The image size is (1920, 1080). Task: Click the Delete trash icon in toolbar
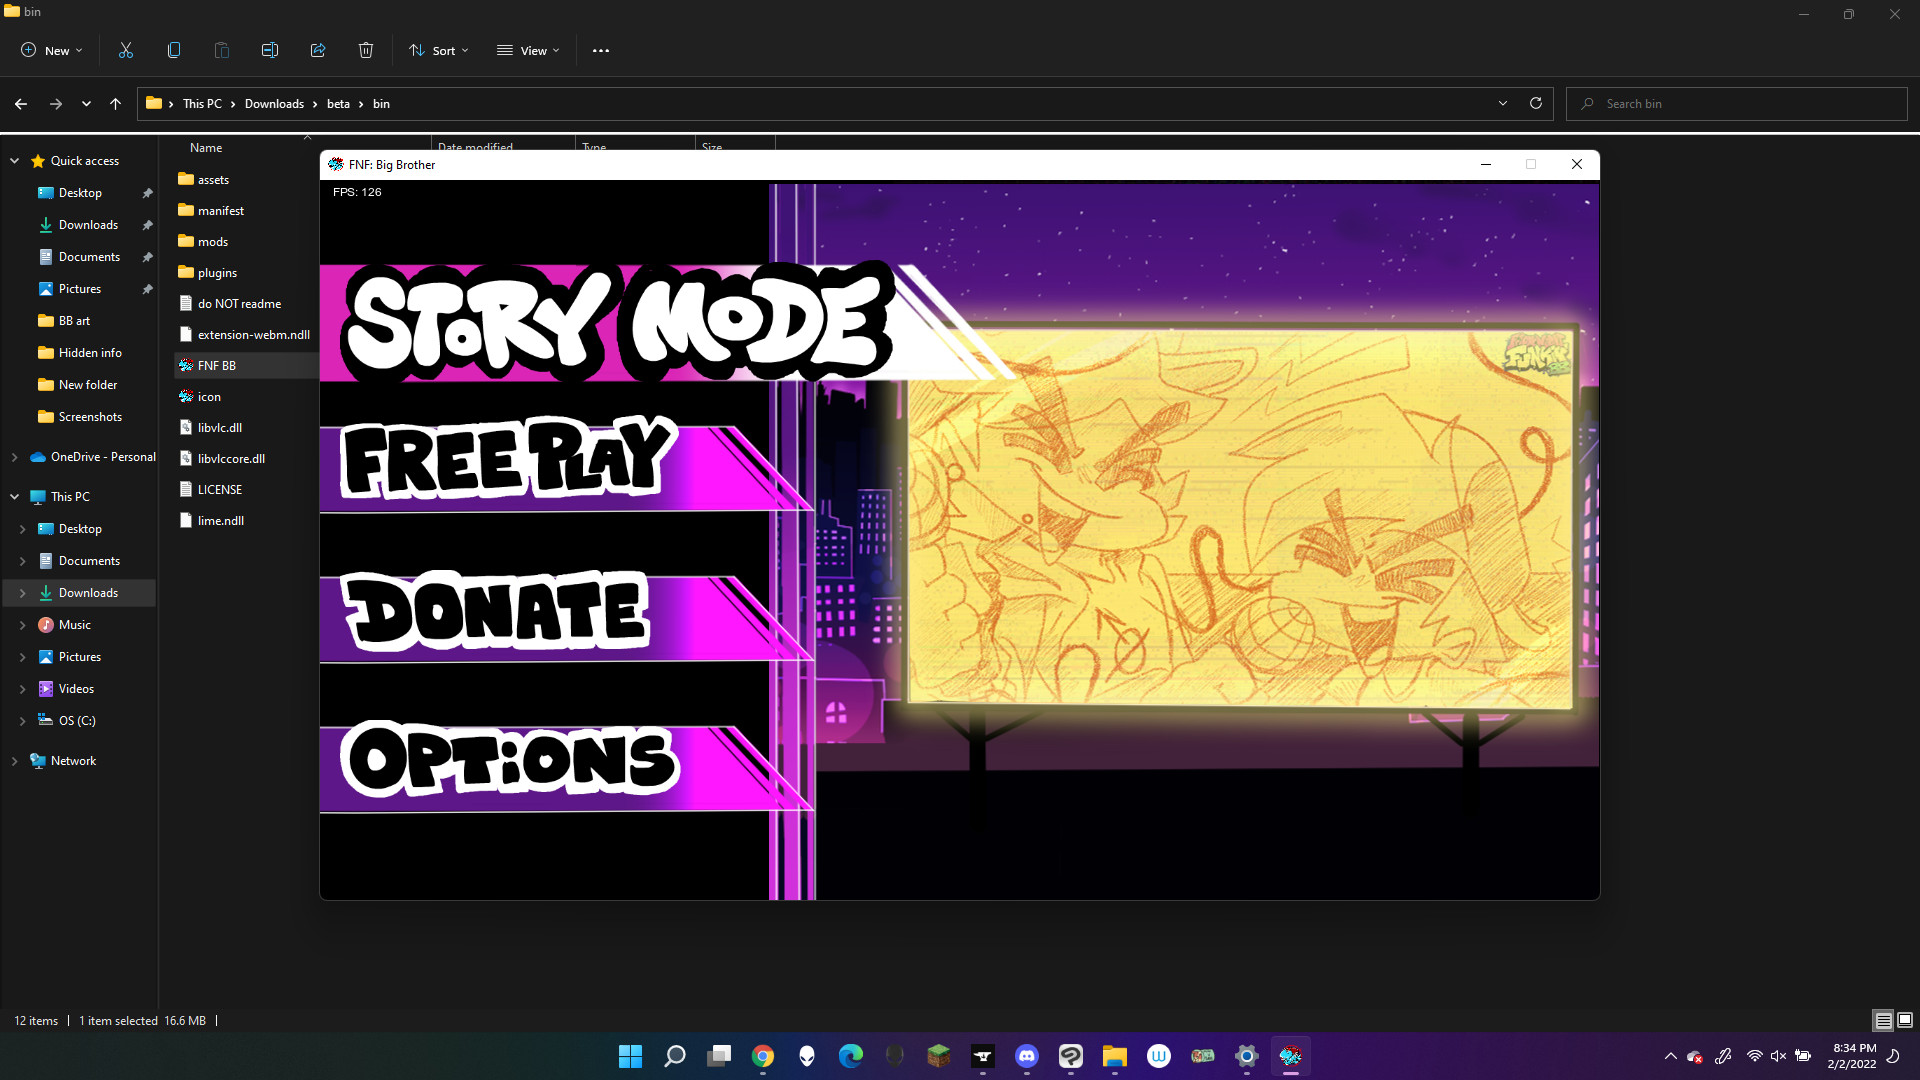click(x=366, y=50)
